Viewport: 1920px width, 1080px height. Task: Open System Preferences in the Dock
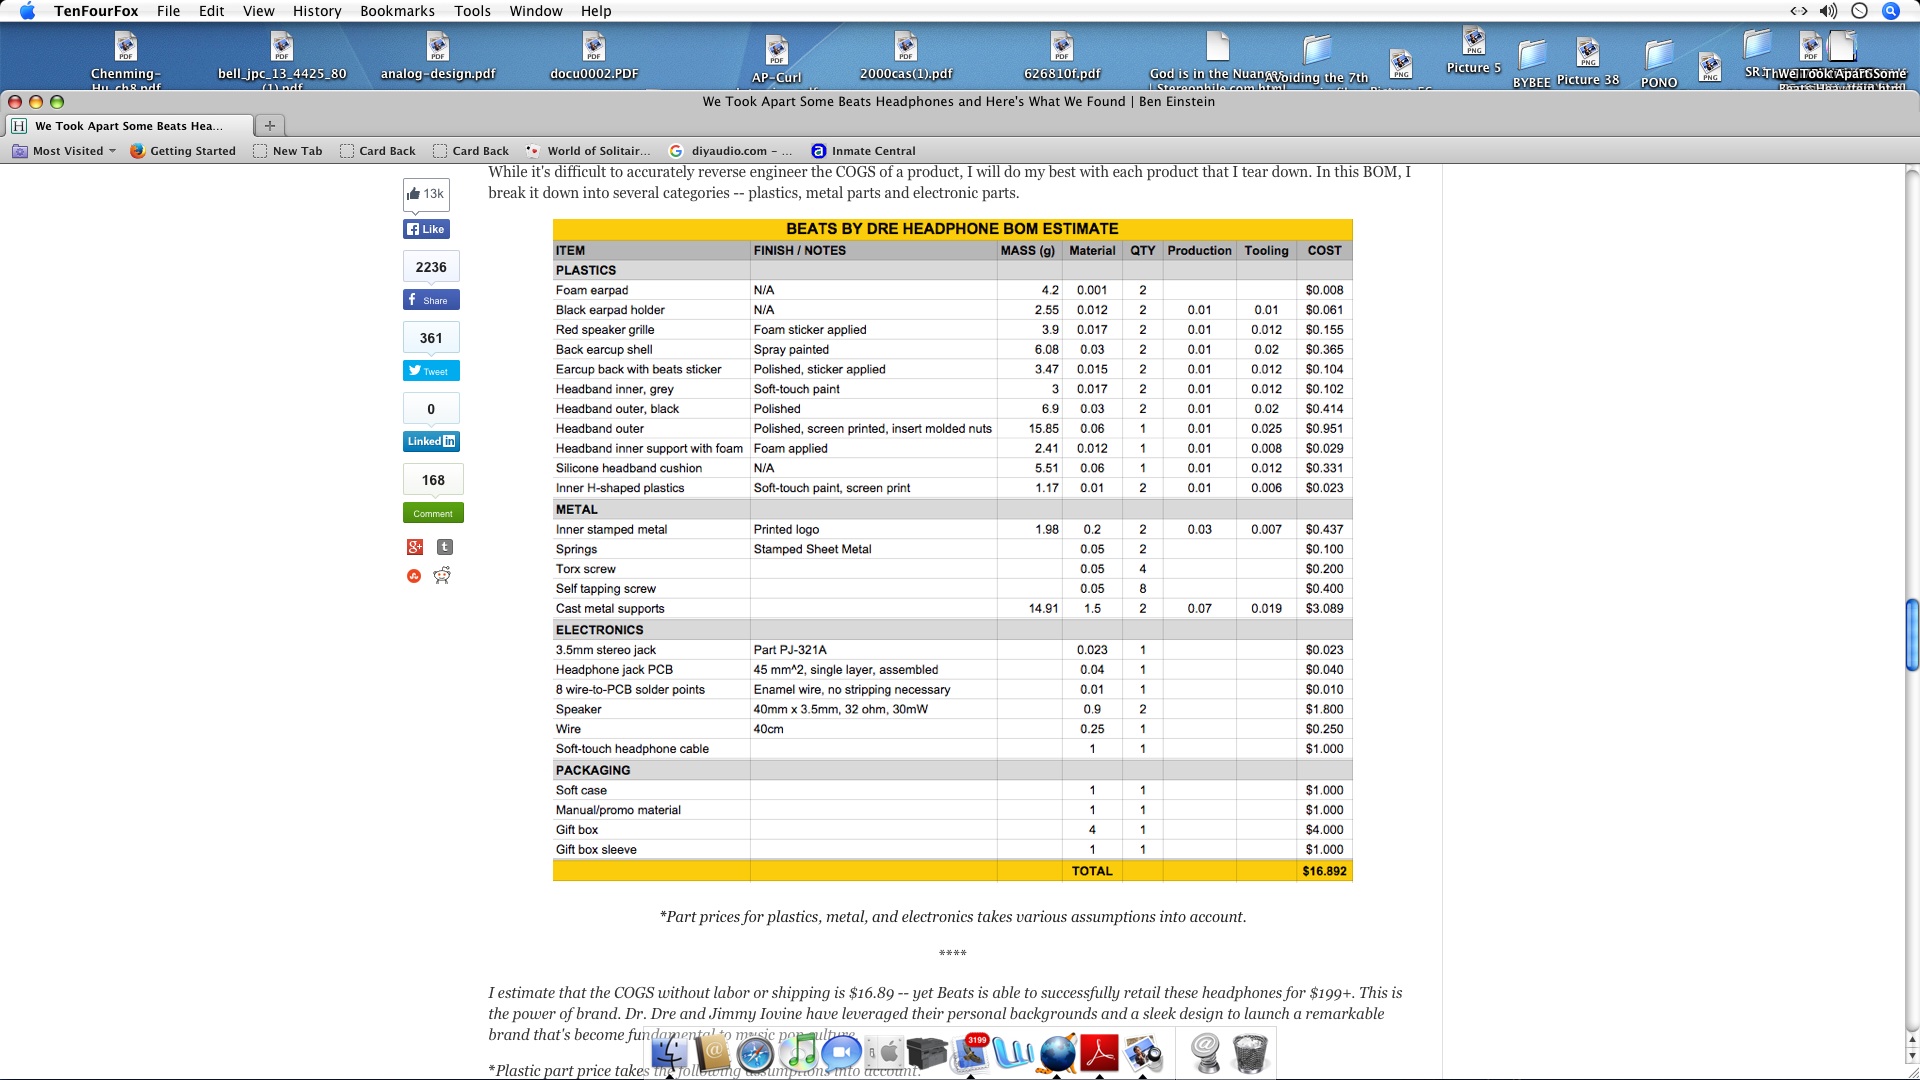point(885,1053)
